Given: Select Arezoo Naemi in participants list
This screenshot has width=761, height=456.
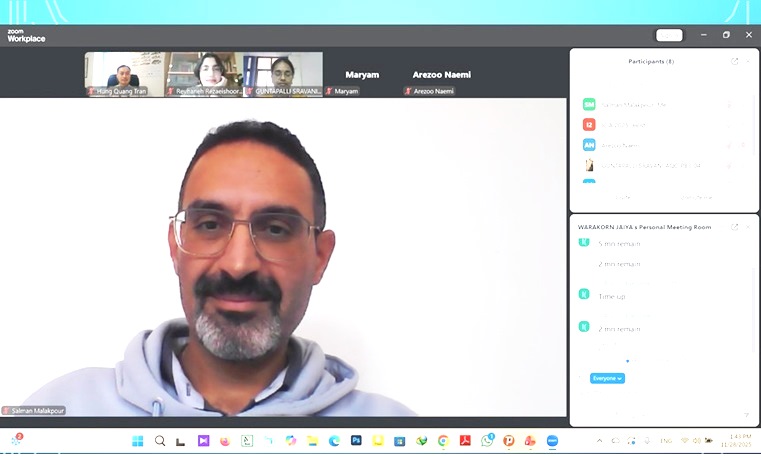Looking at the screenshot, I should 620,145.
